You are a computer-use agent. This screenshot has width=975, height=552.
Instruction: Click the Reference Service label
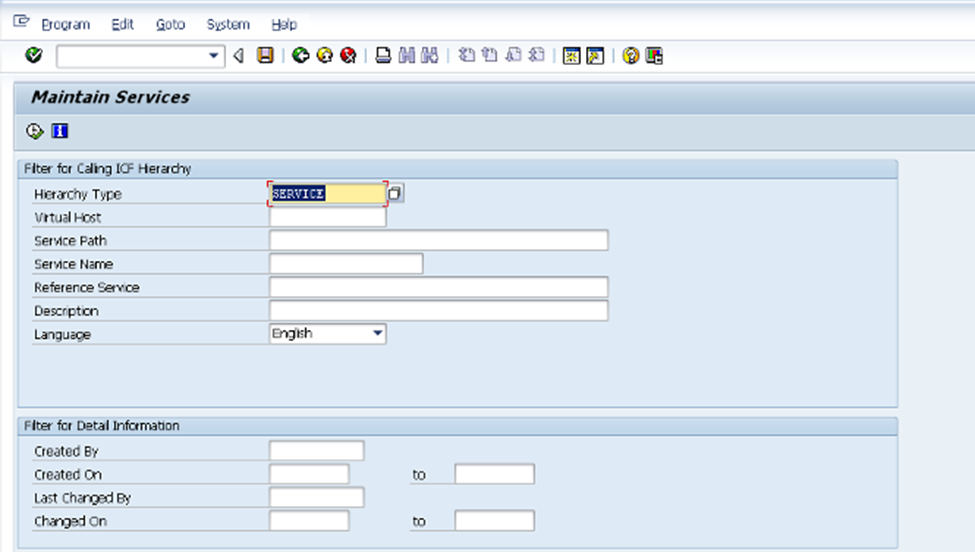87,288
